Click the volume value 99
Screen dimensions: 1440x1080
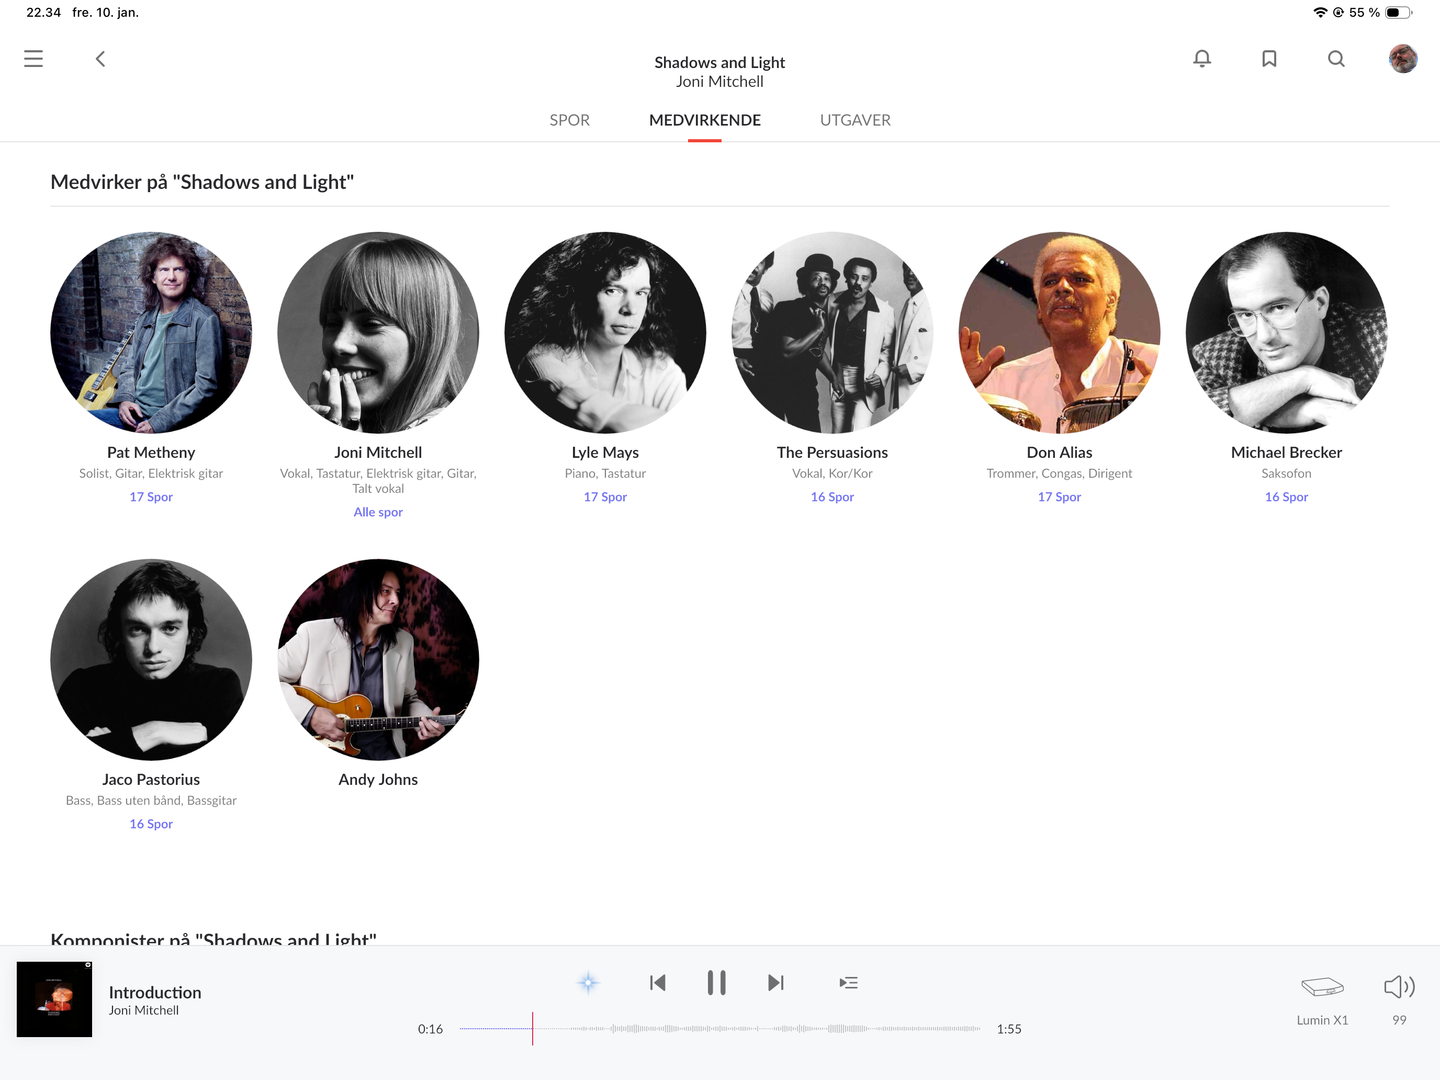coord(1399,1020)
